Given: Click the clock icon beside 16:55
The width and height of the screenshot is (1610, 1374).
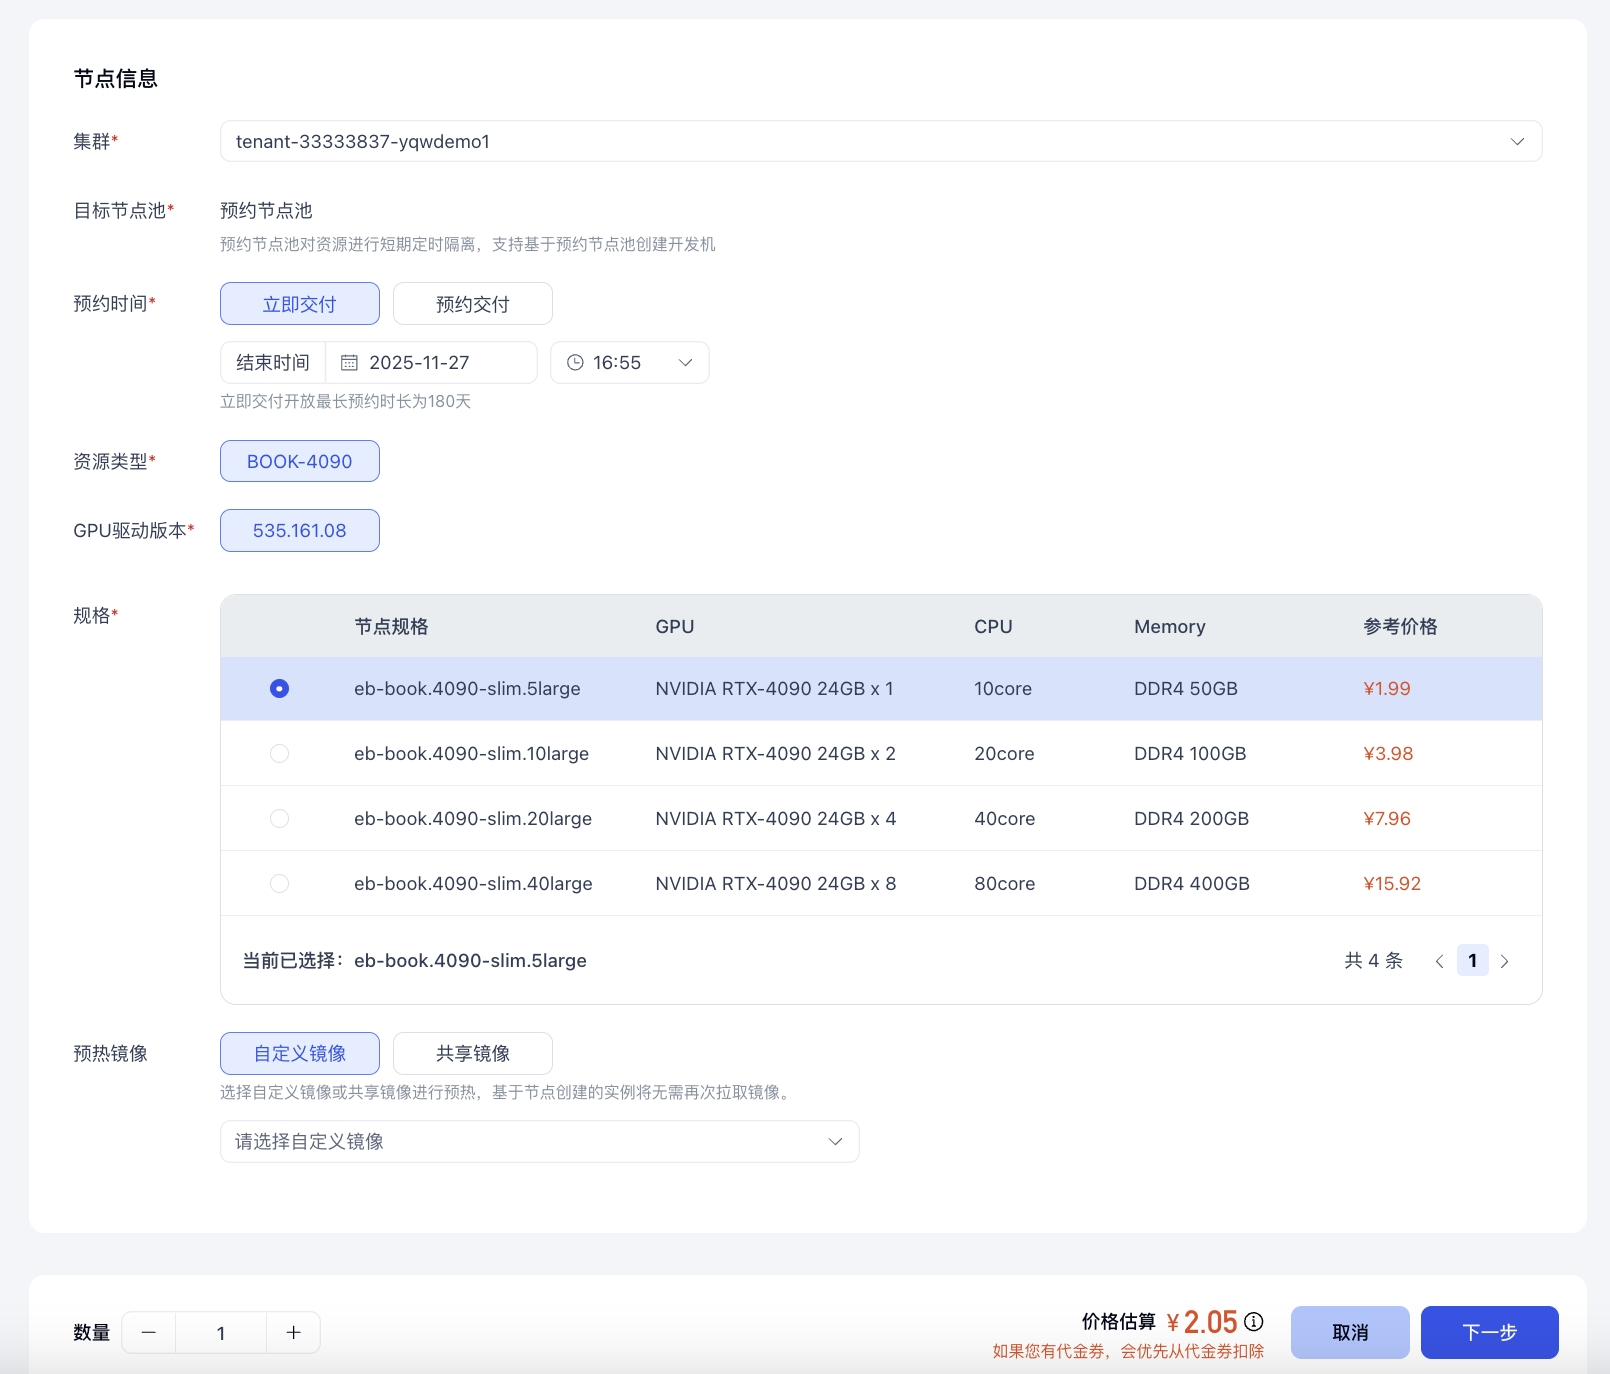Looking at the screenshot, I should pyautogui.click(x=575, y=363).
